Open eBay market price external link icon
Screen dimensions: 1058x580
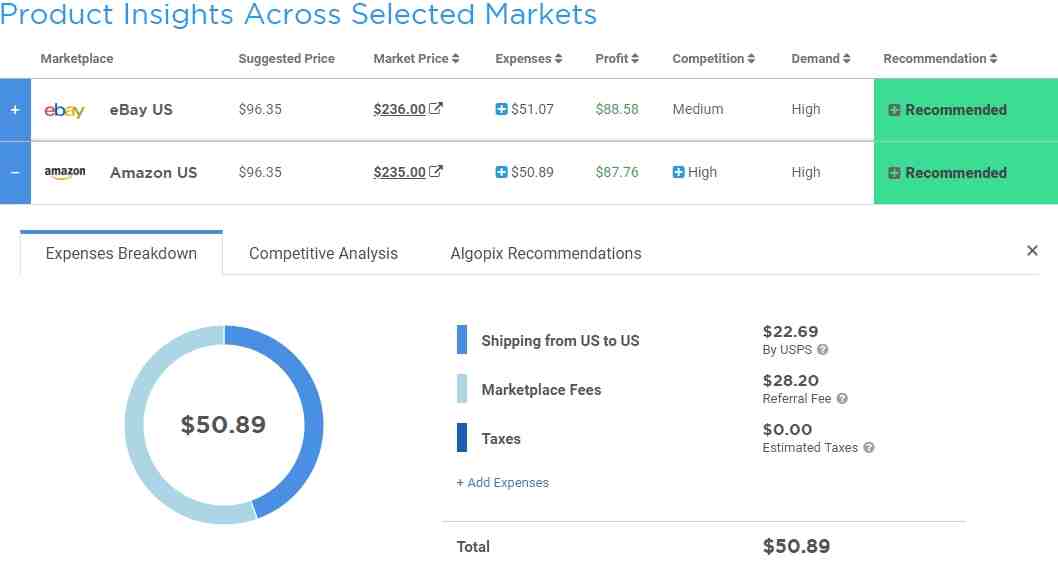tap(436, 109)
